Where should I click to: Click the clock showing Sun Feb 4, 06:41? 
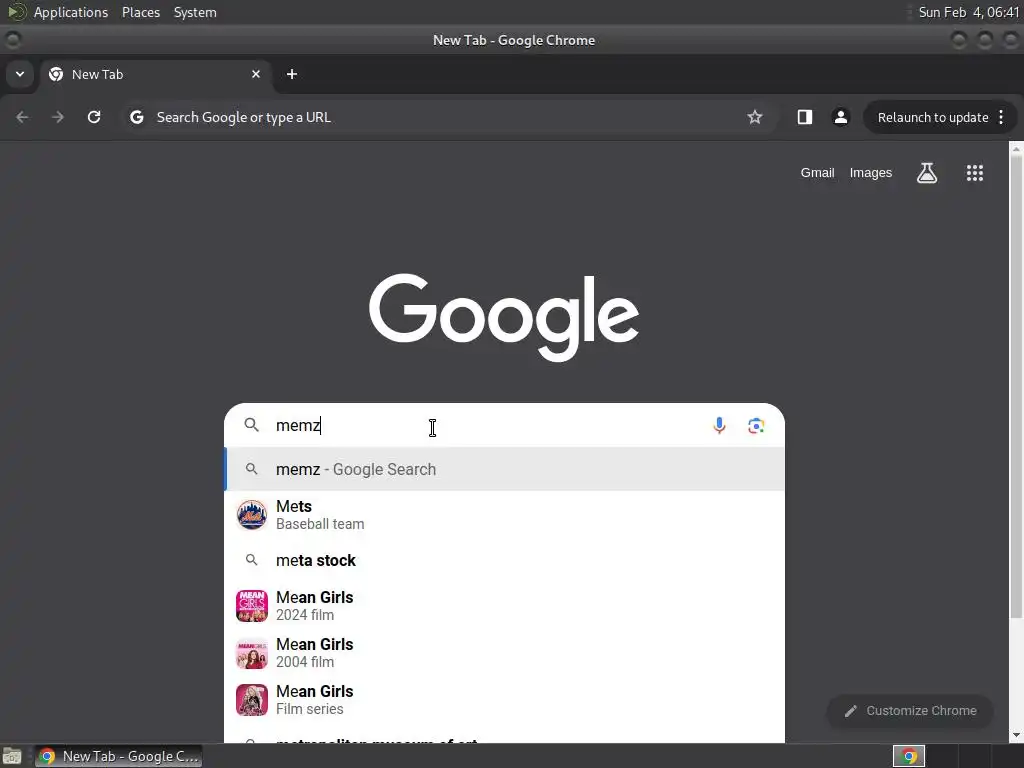tap(968, 12)
